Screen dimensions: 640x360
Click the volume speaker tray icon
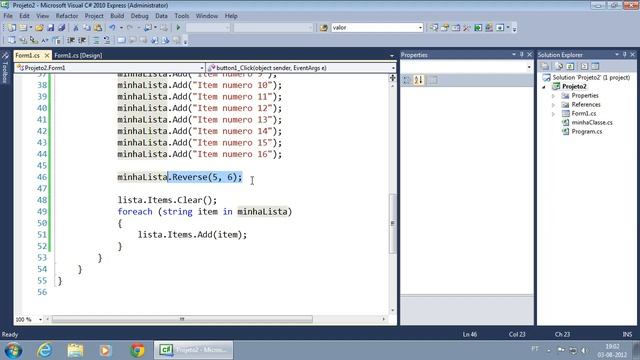pos(584,350)
